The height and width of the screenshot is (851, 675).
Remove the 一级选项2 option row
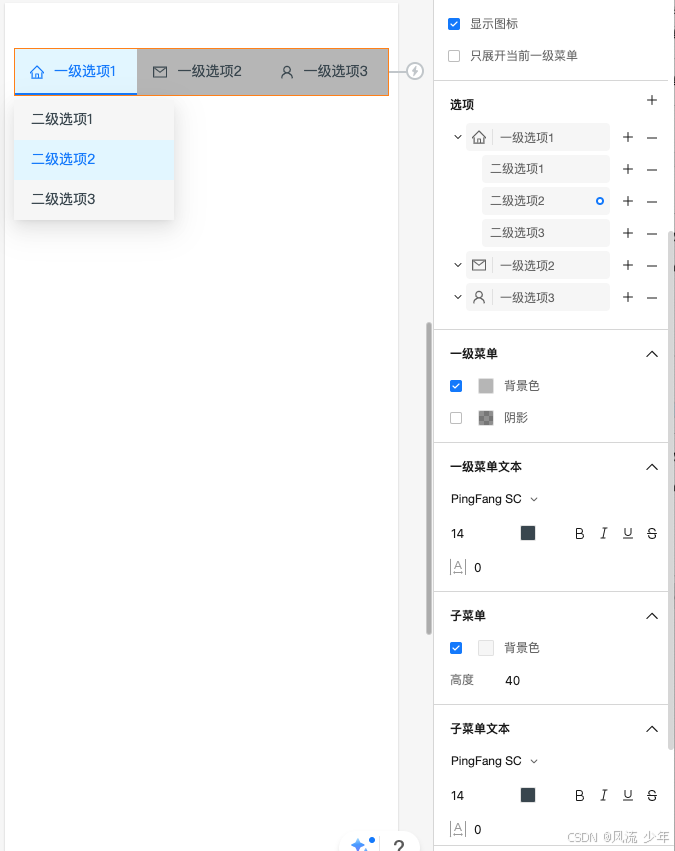(x=652, y=266)
